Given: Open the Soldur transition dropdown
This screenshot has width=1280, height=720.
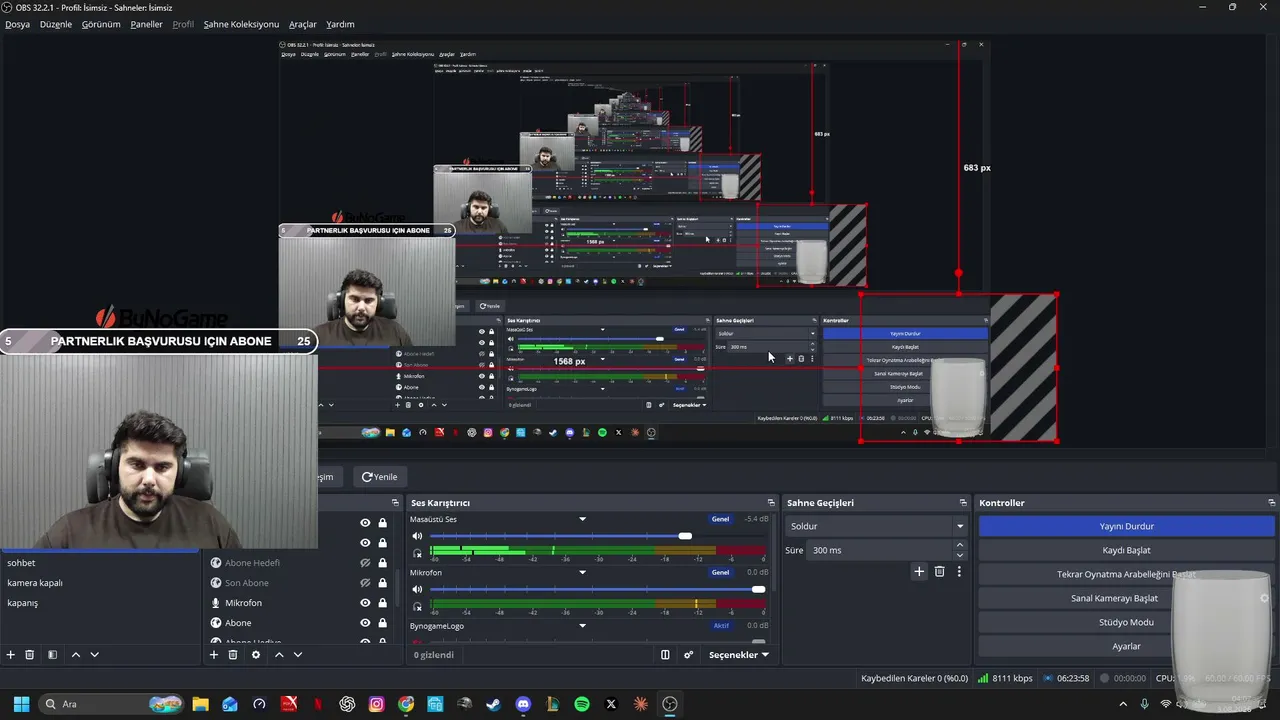Looking at the screenshot, I should [x=876, y=526].
